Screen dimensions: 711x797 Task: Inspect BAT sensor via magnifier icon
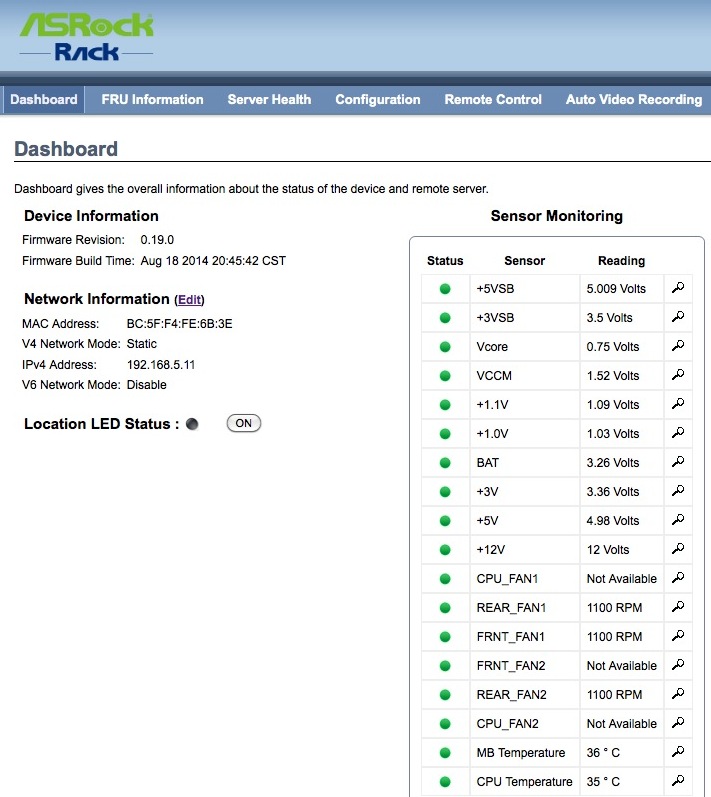click(x=678, y=462)
